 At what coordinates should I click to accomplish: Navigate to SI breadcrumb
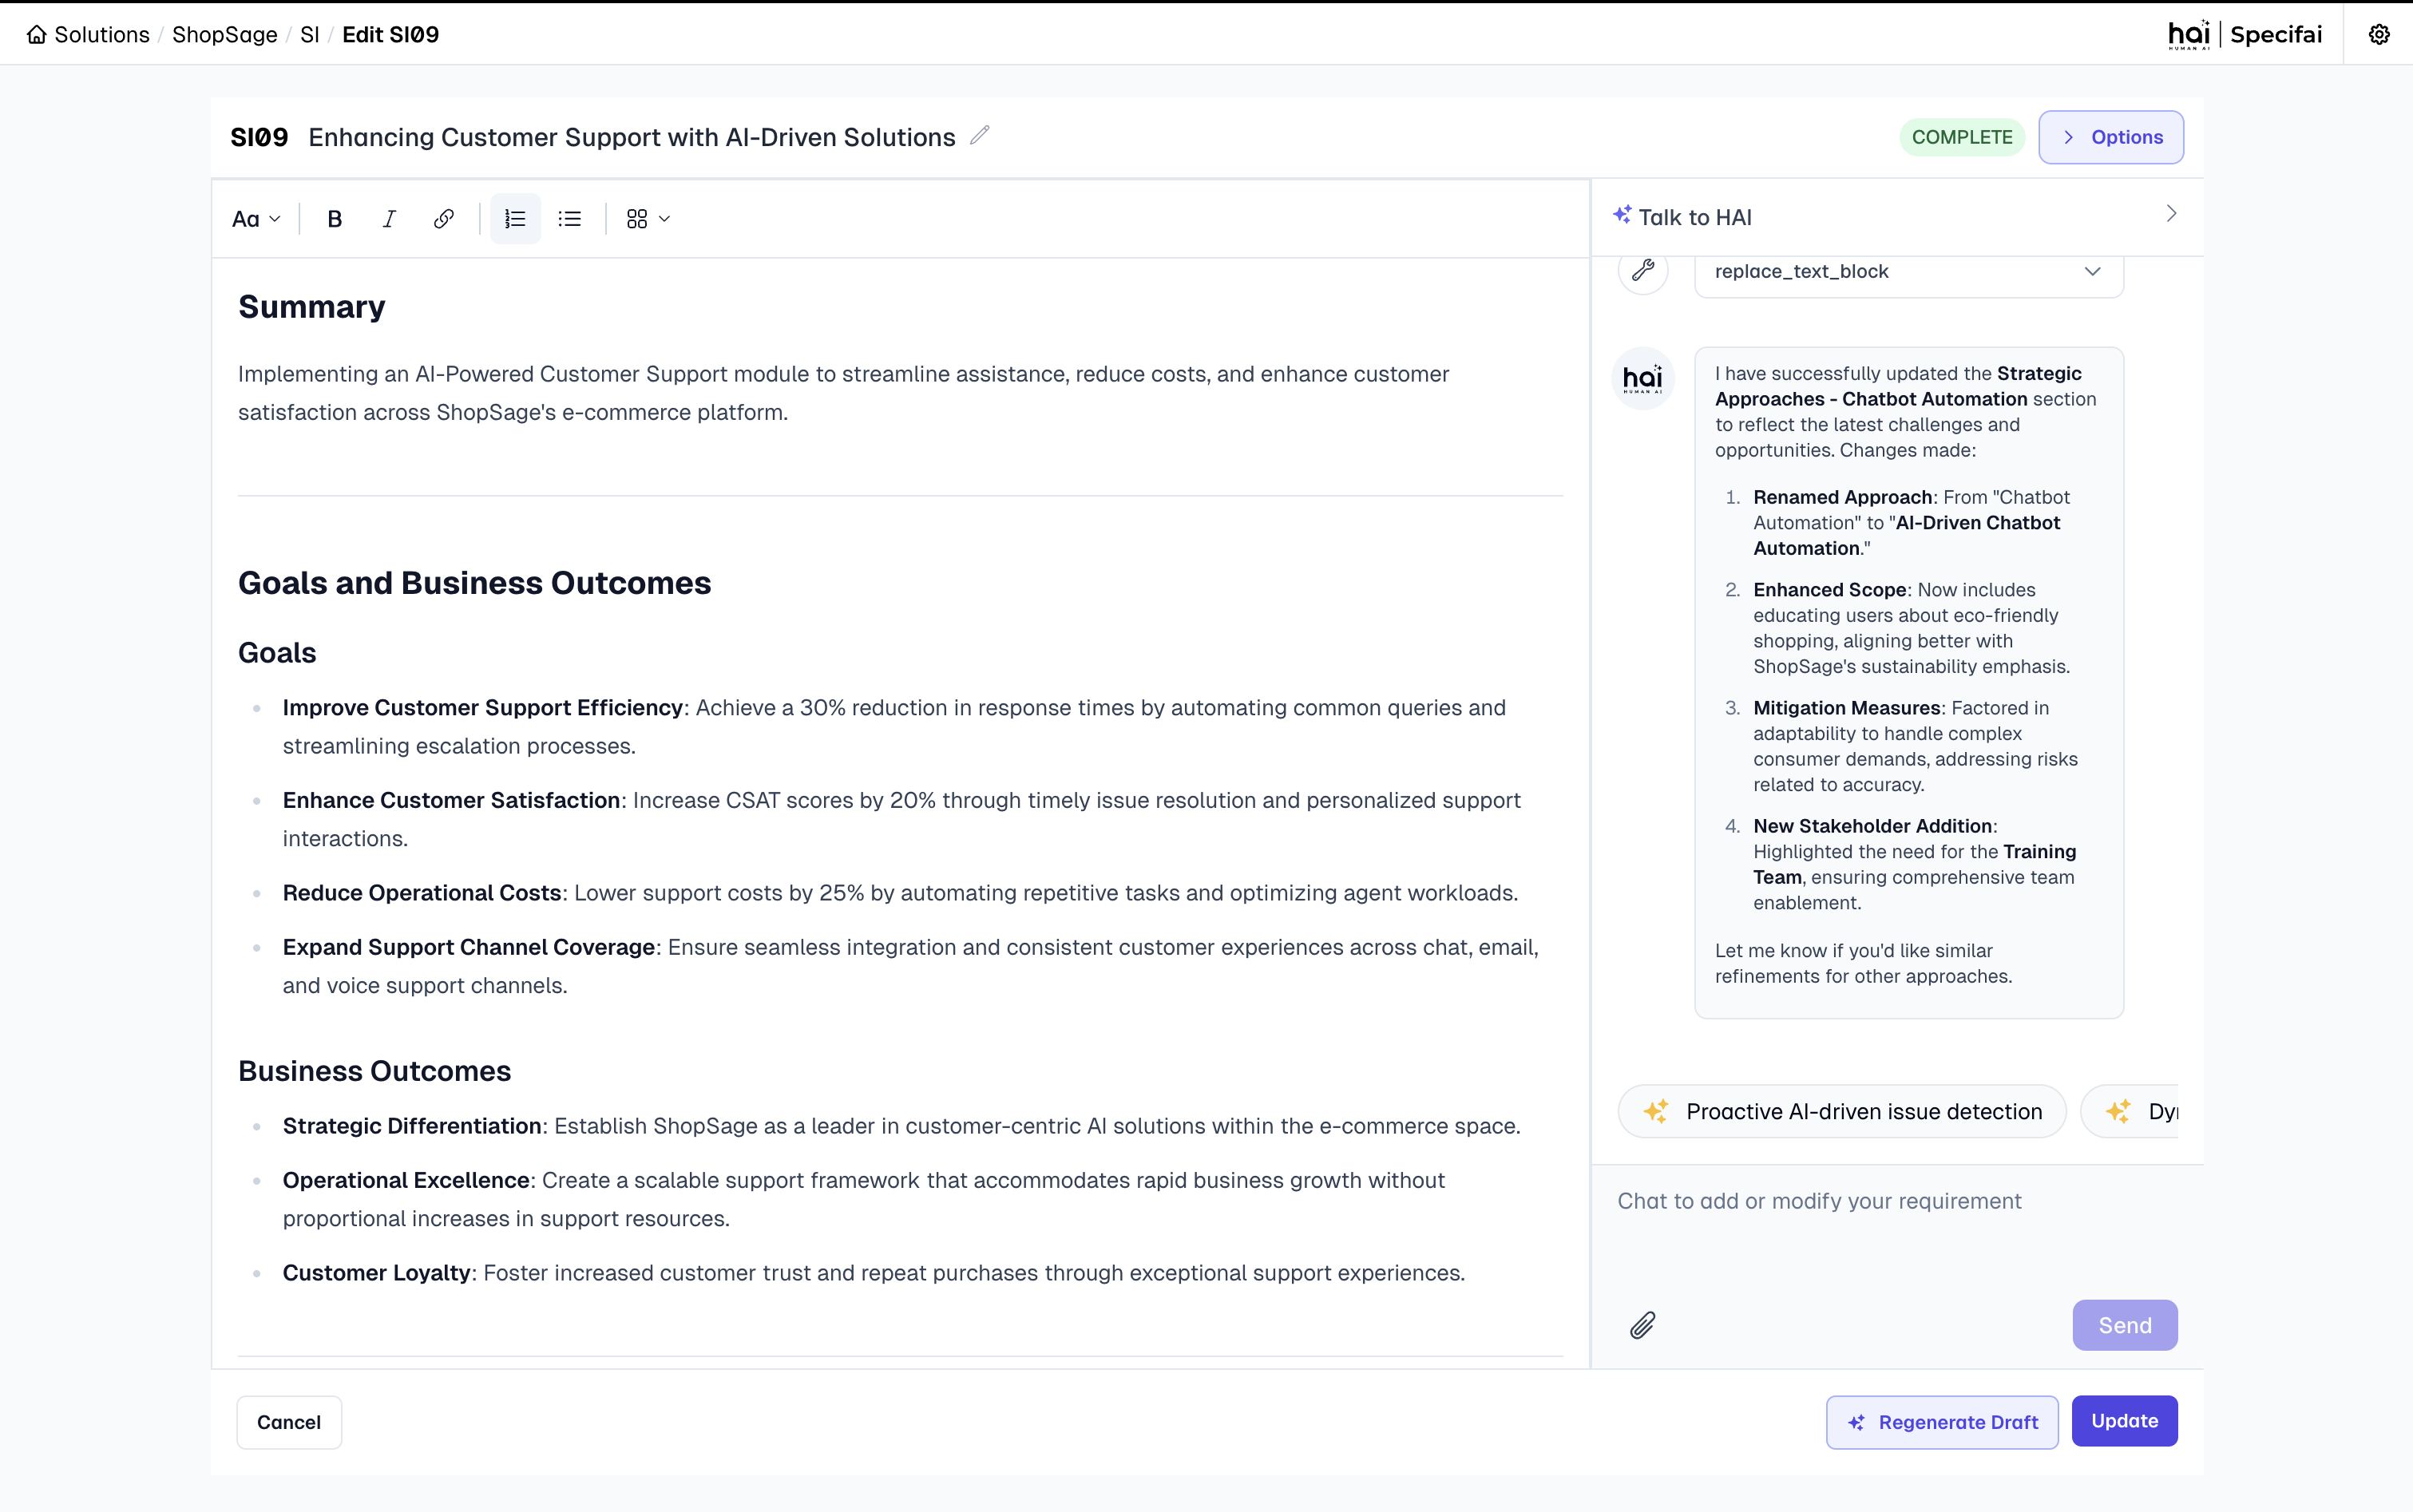pos(309,34)
